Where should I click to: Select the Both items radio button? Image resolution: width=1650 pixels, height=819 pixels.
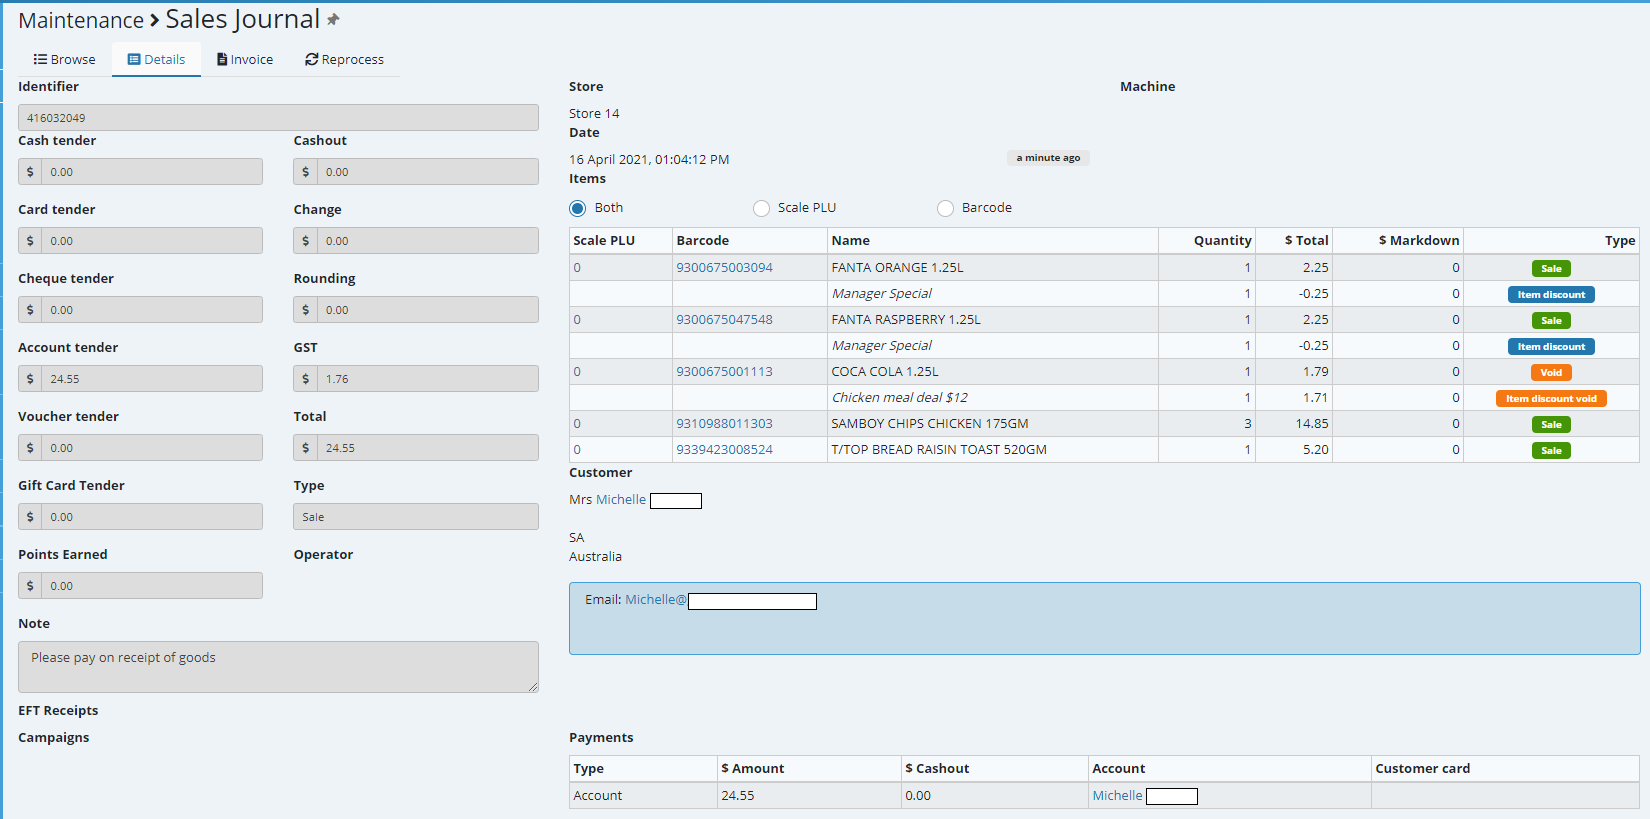577,208
